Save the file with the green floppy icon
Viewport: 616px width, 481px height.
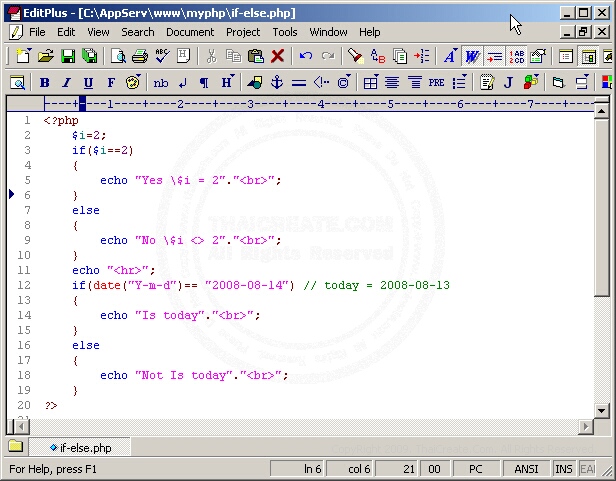[x=68, y=56]
